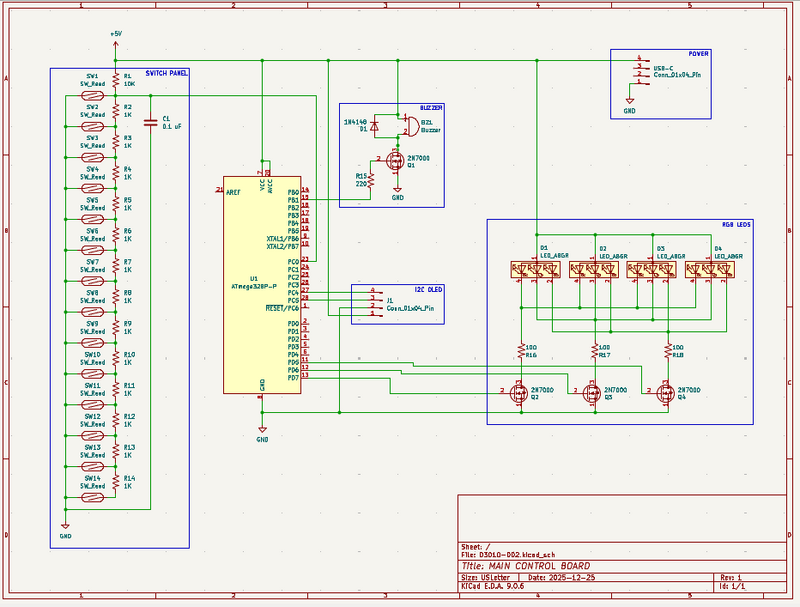Select the GND symbol below the microcontroller
This screenshot has height=607, width=800.
(262, 430)
